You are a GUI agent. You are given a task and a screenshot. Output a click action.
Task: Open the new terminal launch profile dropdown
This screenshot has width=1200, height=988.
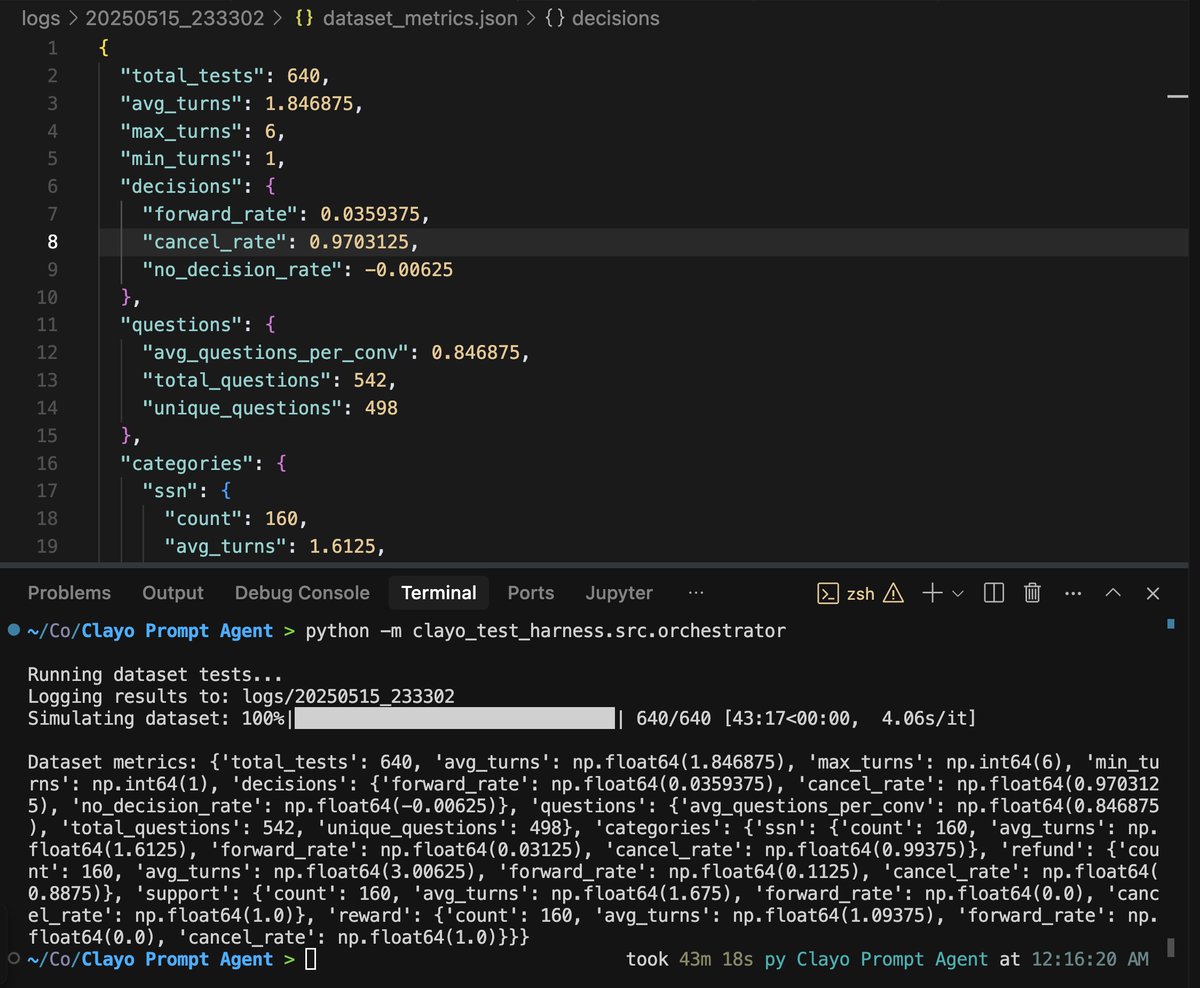click(958, 593)
